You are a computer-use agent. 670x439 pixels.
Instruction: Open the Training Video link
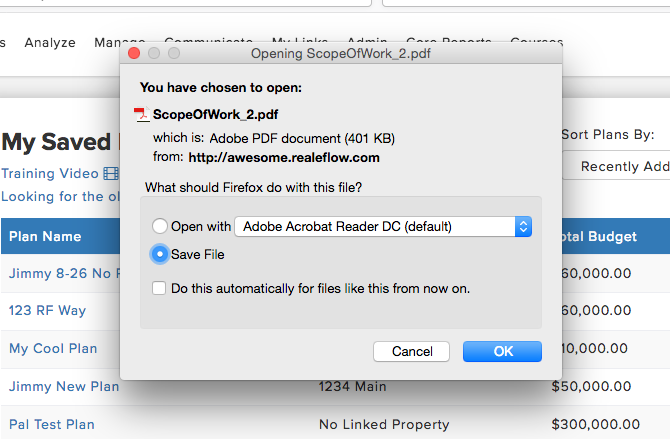pyautogui.click(x=49, y=174)
